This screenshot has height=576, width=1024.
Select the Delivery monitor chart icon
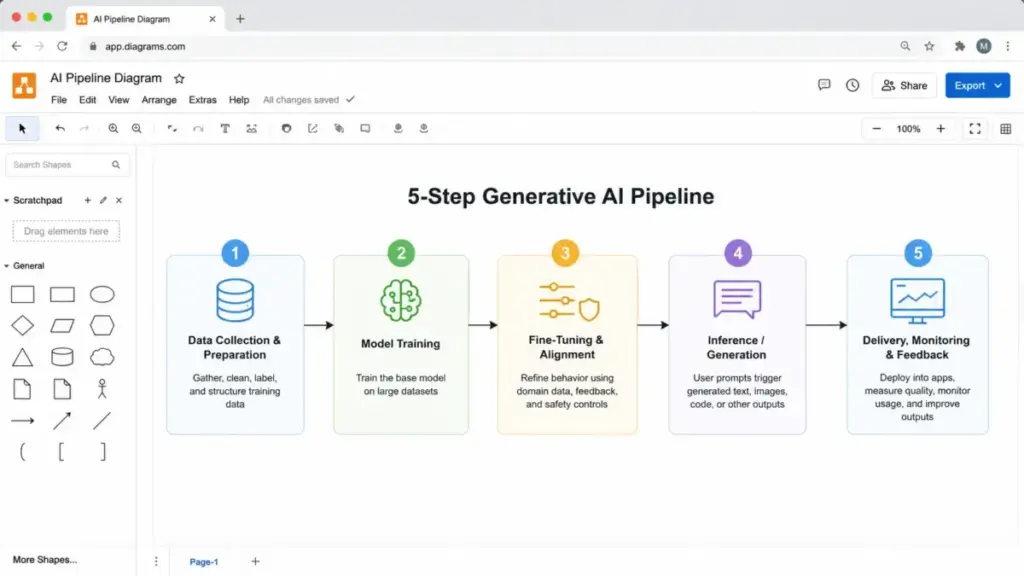point(917,300)
